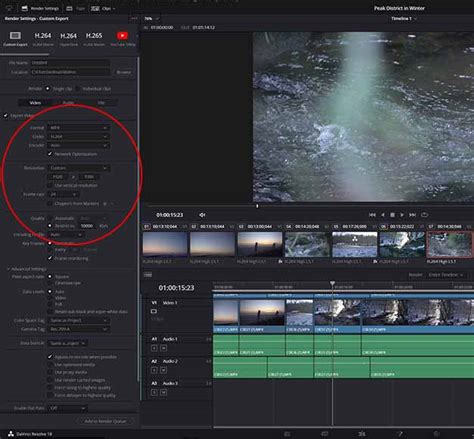Open the Color Space Tag dropdown
The image size is (474, 439).
click(x=79, y=320)
